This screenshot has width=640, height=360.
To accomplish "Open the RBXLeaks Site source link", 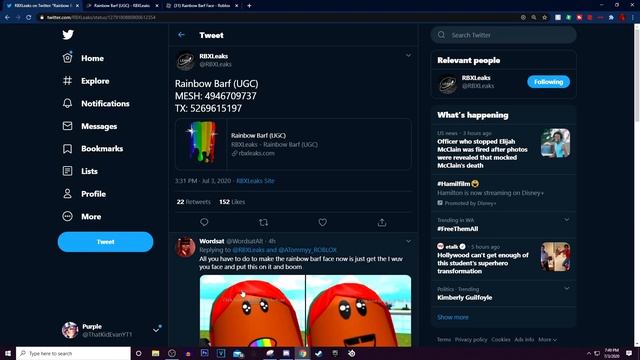I will pyautogui.click(x=255, y=181).
